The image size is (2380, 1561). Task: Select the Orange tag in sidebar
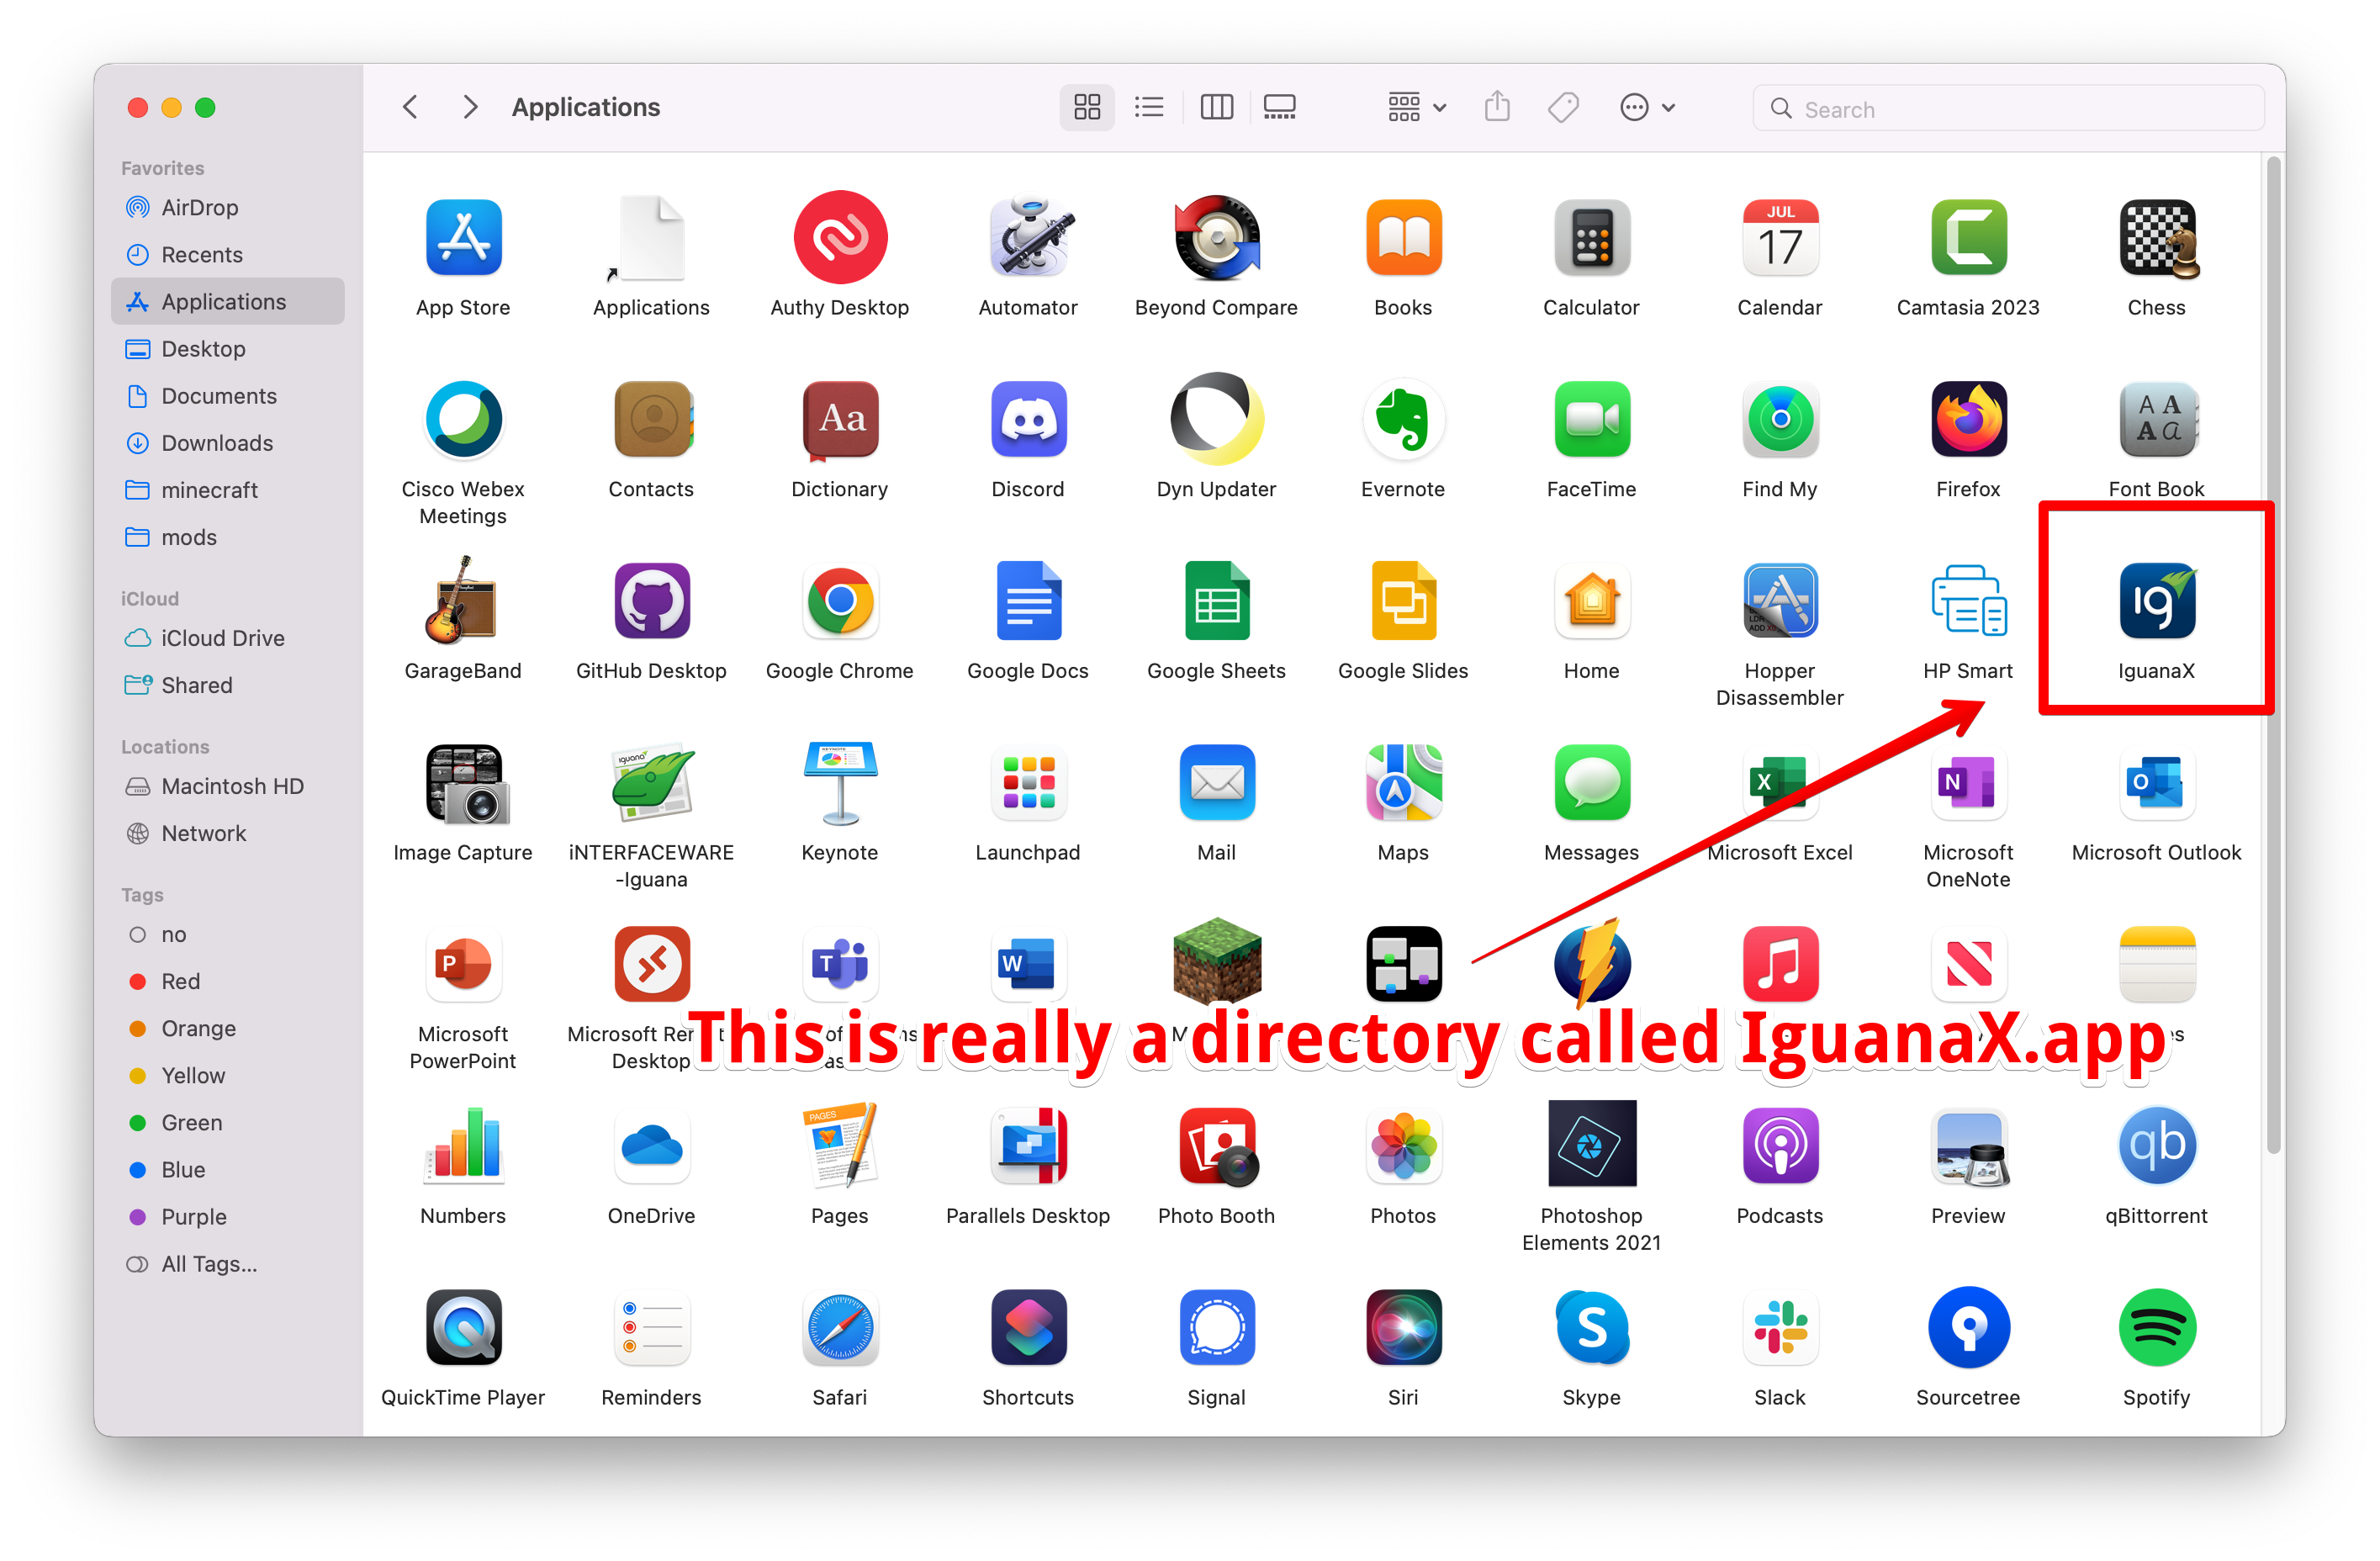(x=198, y=1028)
